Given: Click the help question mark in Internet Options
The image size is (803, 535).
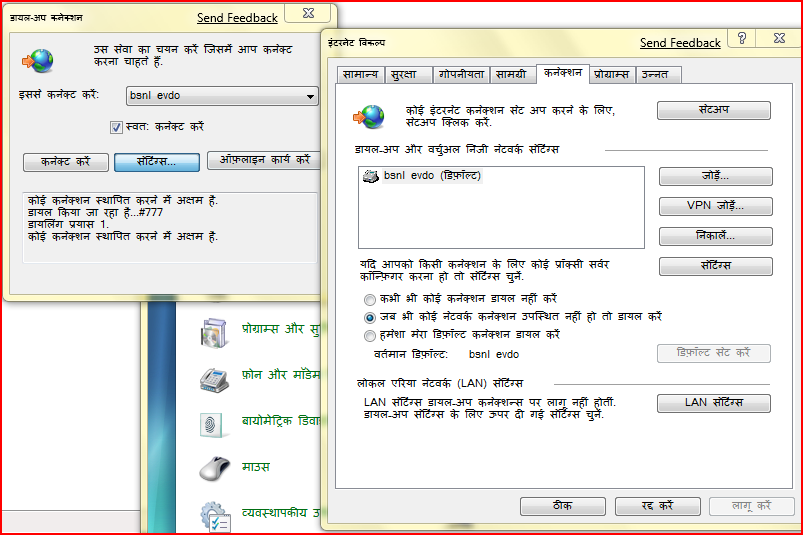Looking at the screenshot, I should 742,38.
